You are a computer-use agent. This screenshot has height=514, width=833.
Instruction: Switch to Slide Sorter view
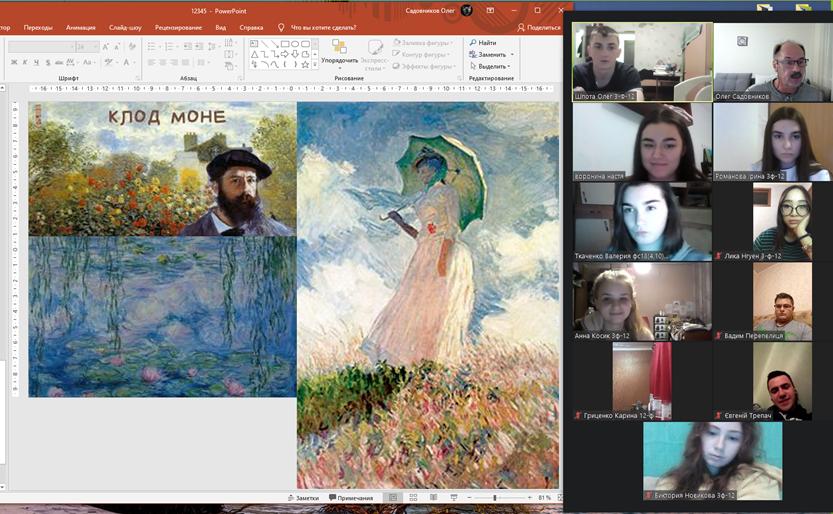pyautogui.click(x=413, y=498)
